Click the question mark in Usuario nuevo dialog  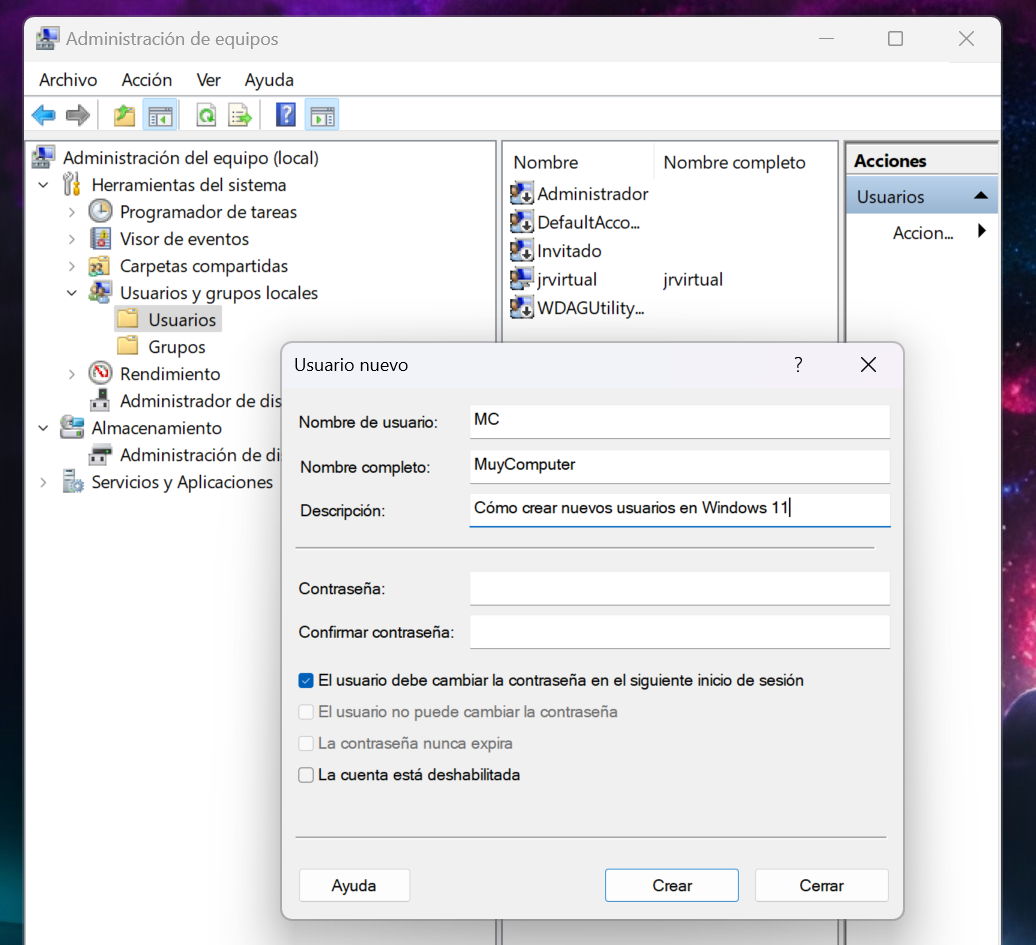click(798, 365)
